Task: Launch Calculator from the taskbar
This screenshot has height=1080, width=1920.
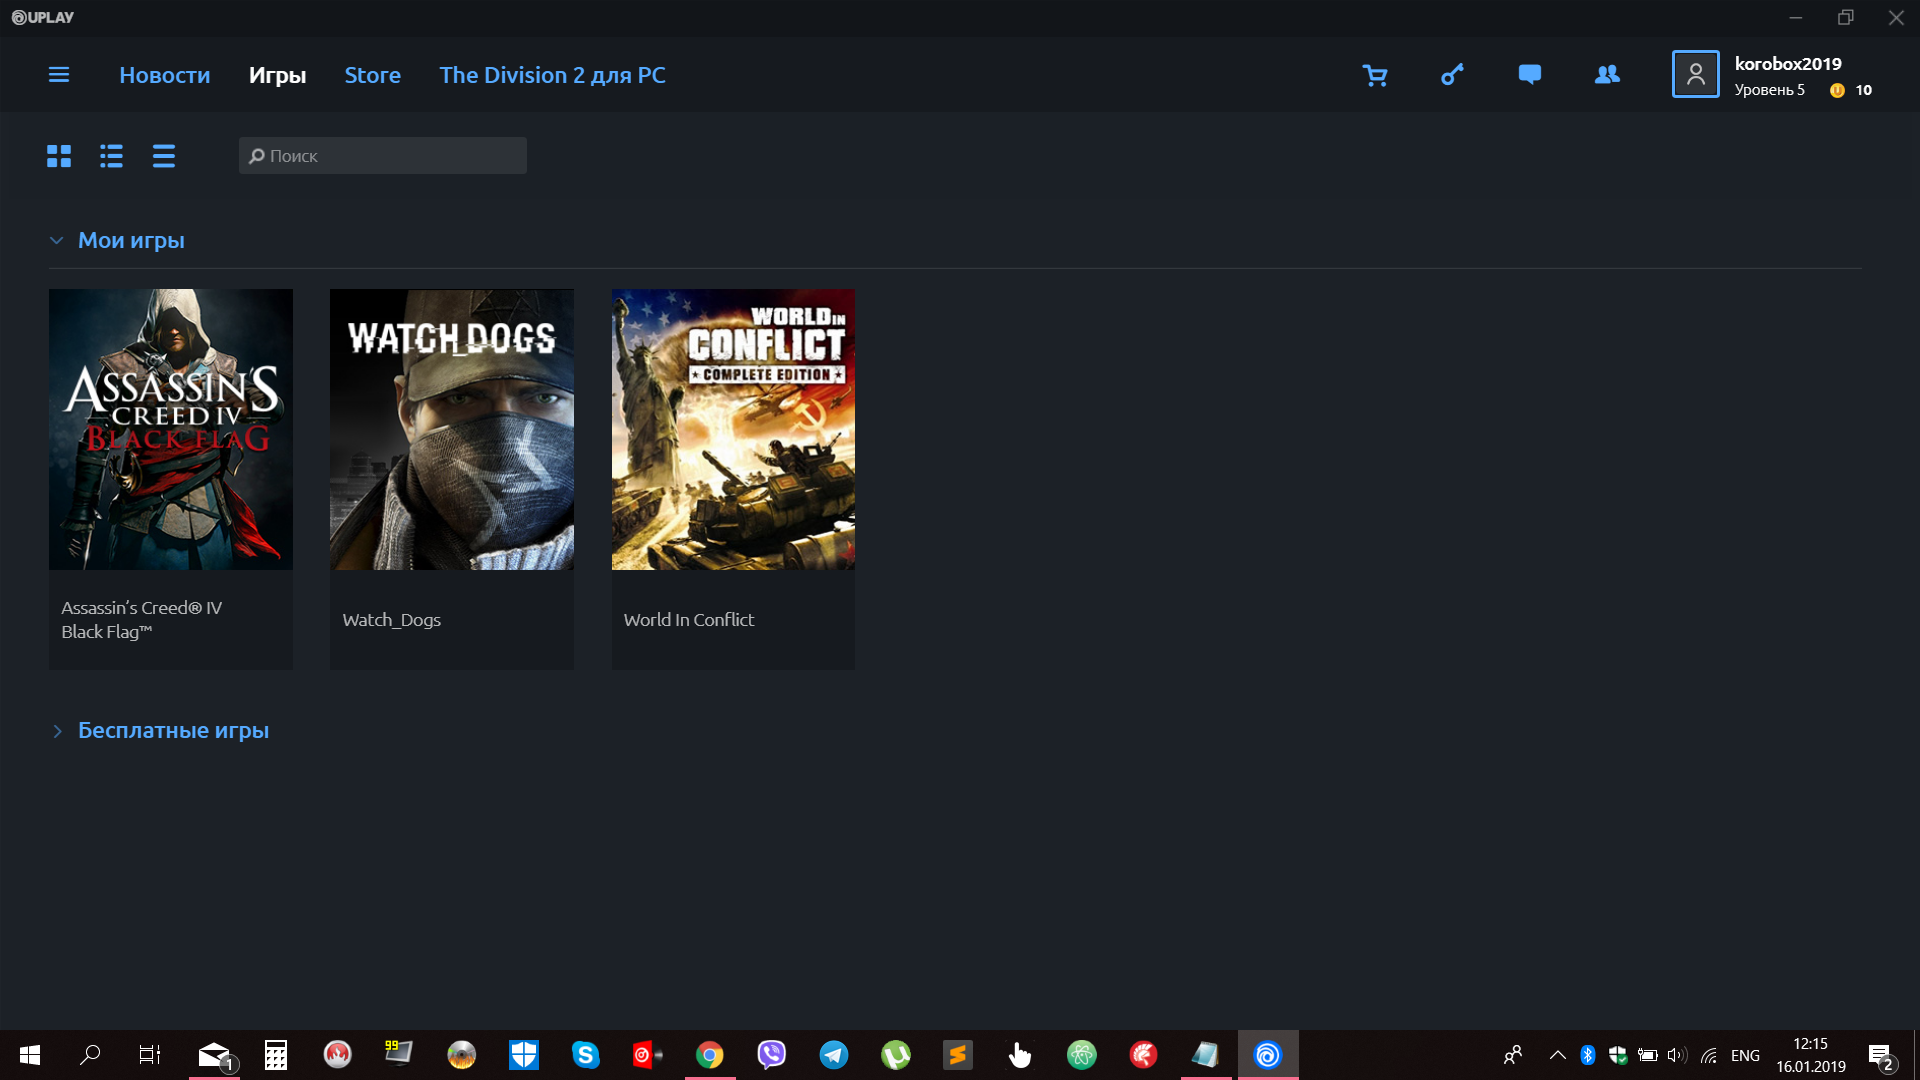Action: pos(276,1055)
